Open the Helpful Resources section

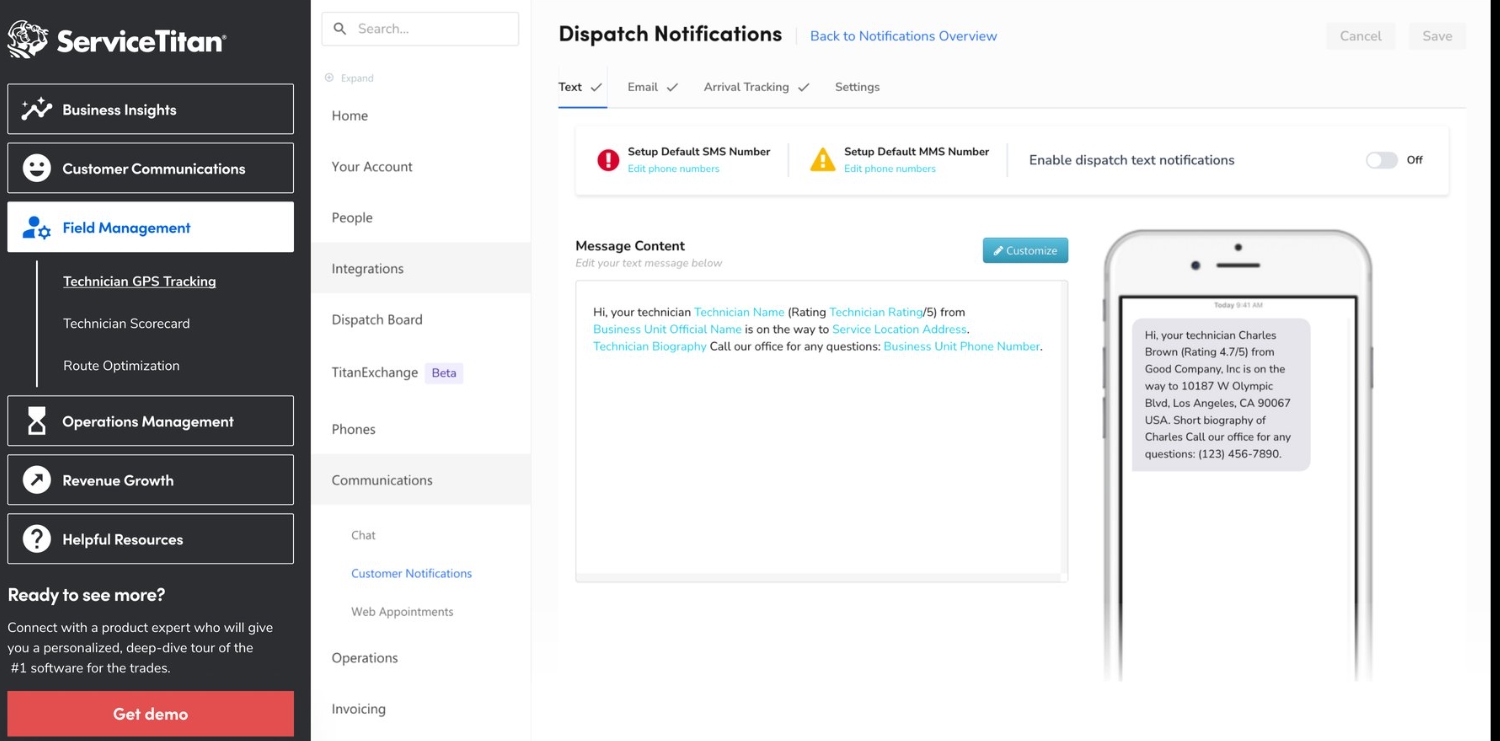(151, 539)
